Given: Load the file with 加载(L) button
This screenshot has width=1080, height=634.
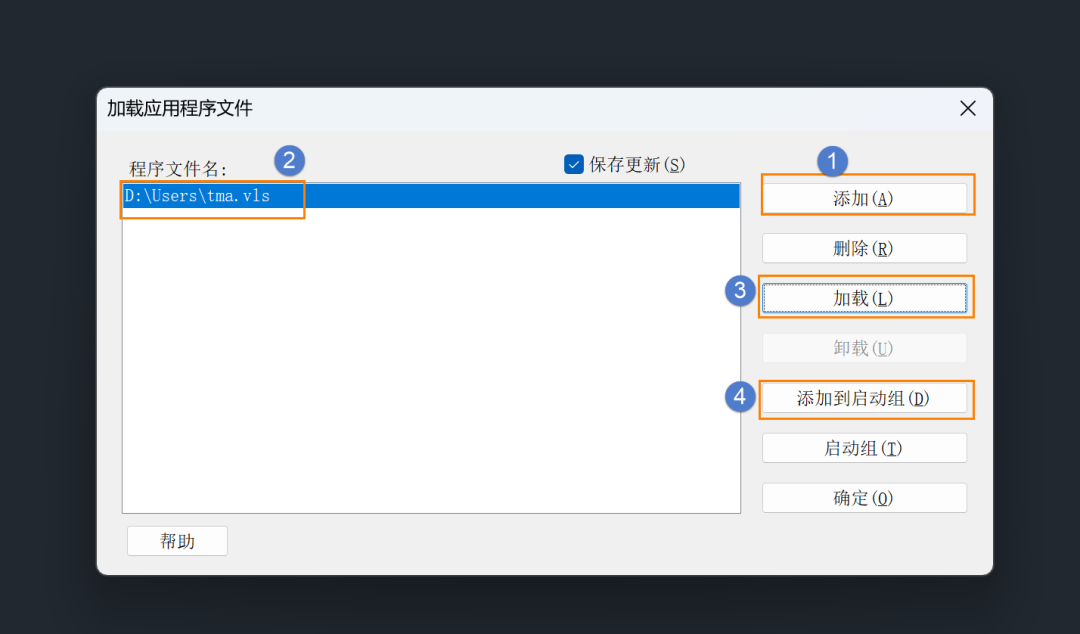Looking at the screenshot, I should tap(864, 298).
